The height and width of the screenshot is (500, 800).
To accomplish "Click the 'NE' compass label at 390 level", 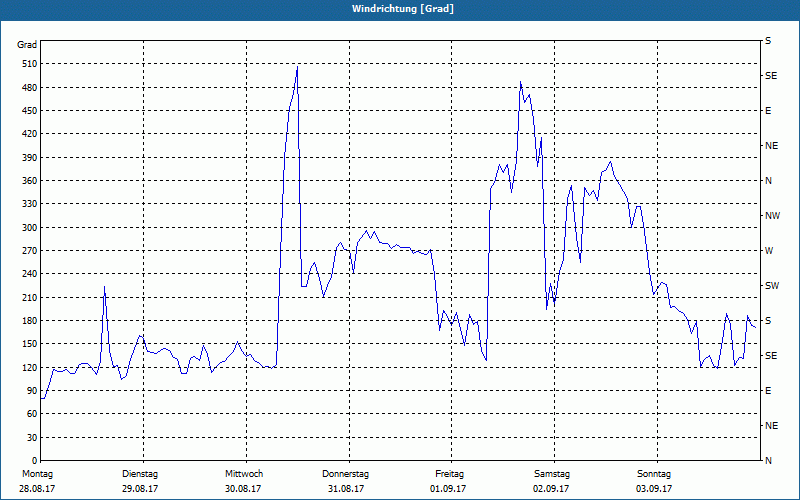I will click(772, 146).
